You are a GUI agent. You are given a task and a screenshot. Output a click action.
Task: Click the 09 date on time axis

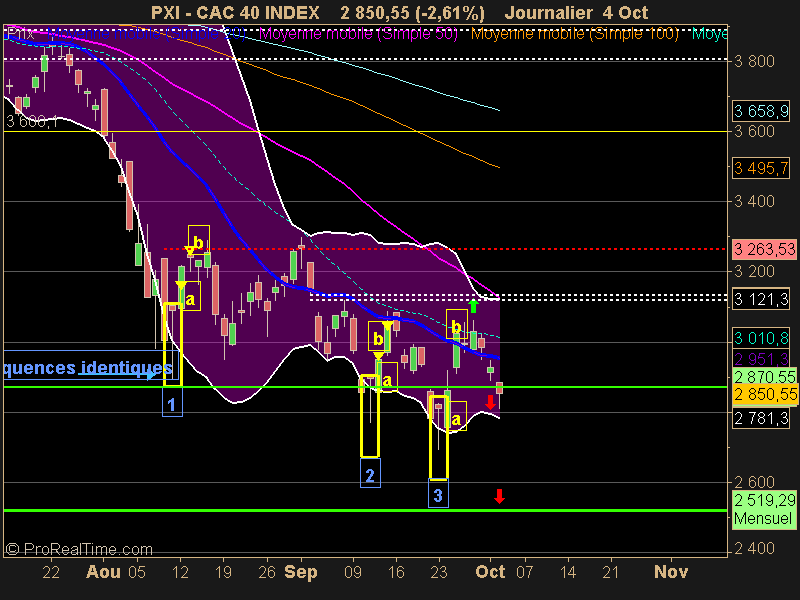[353, 572]
